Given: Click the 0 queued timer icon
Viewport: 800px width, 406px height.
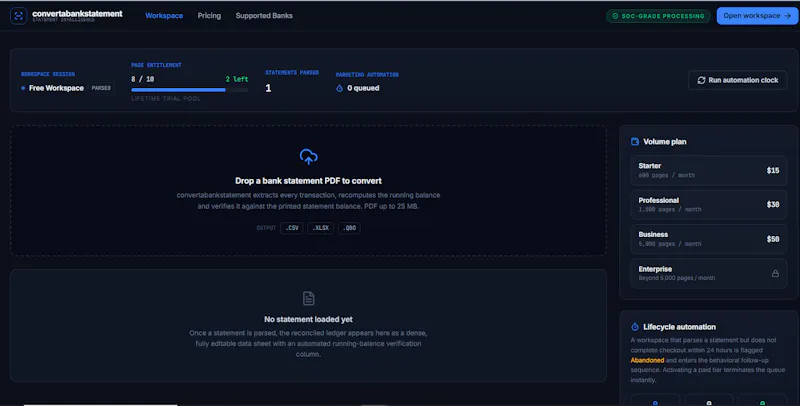Looking at the screenshot, I should (339, 88).
